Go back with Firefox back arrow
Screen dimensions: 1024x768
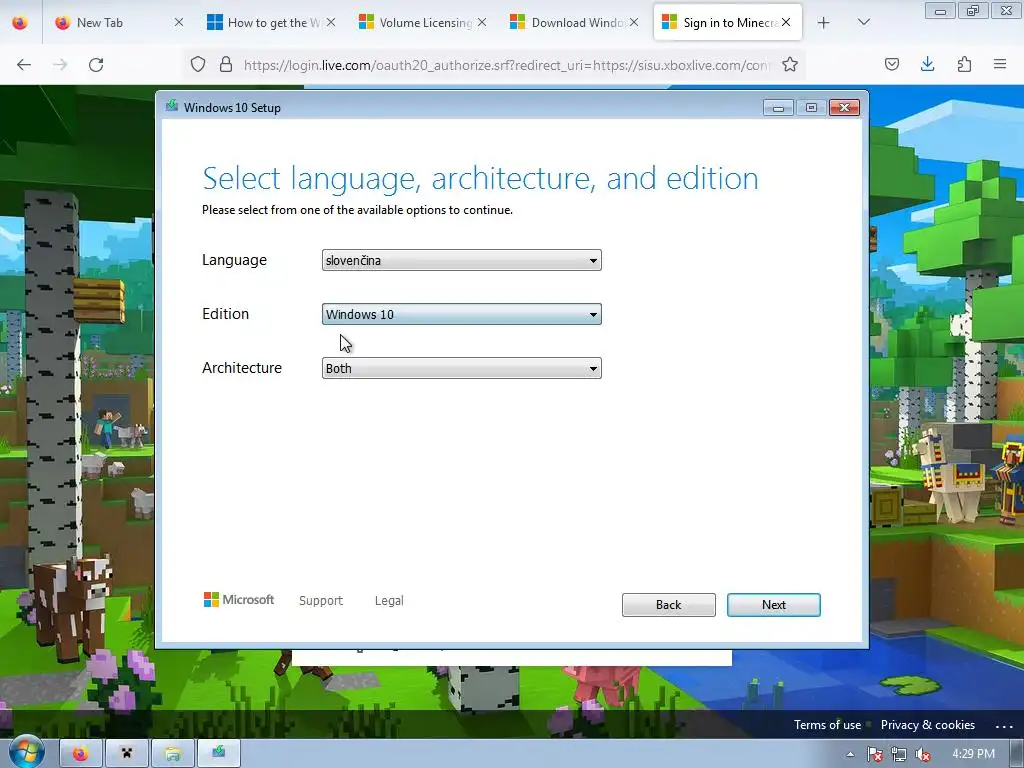point(24,65)
